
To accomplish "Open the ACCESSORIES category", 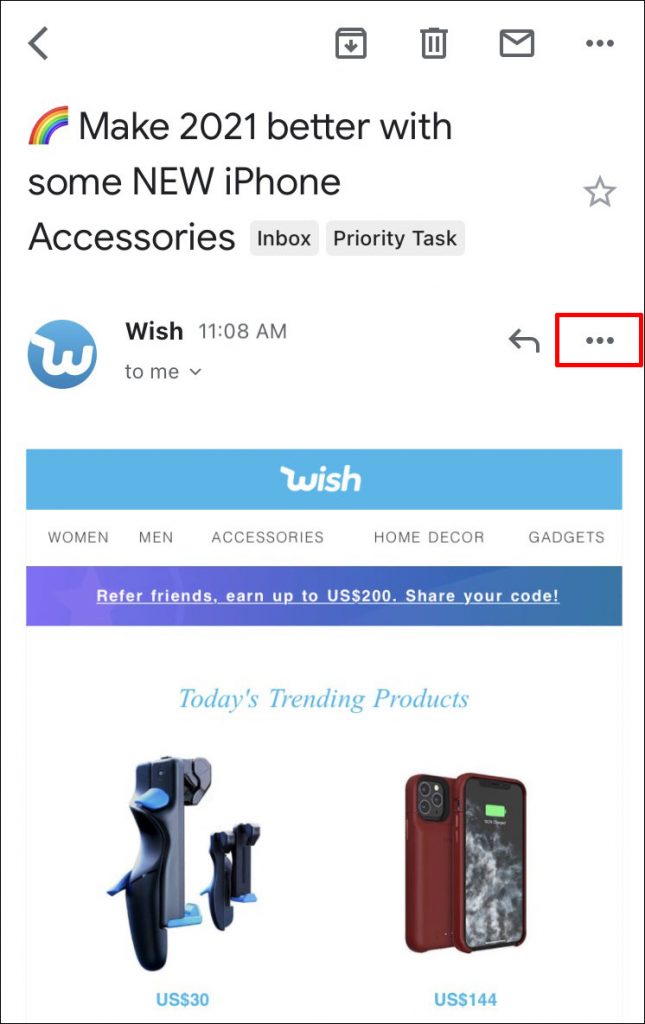I will [x=268, y=537].
